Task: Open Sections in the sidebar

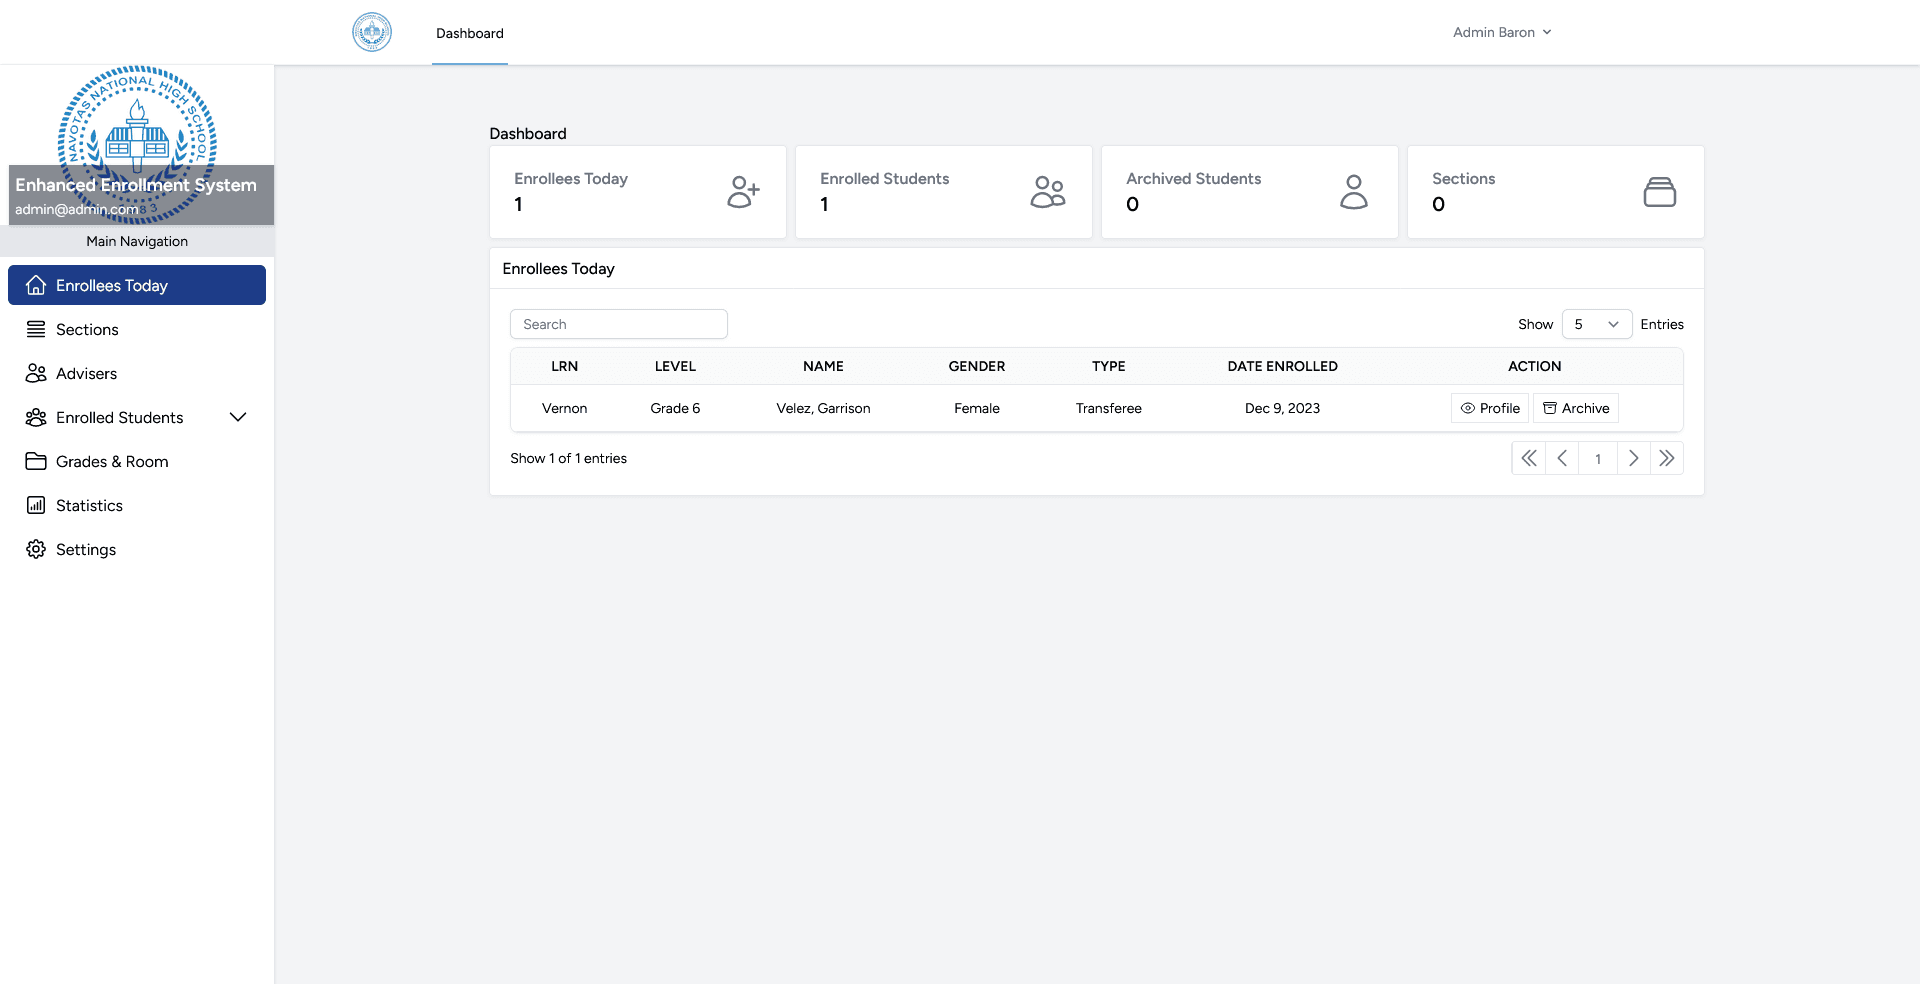Action: [87, 329]
